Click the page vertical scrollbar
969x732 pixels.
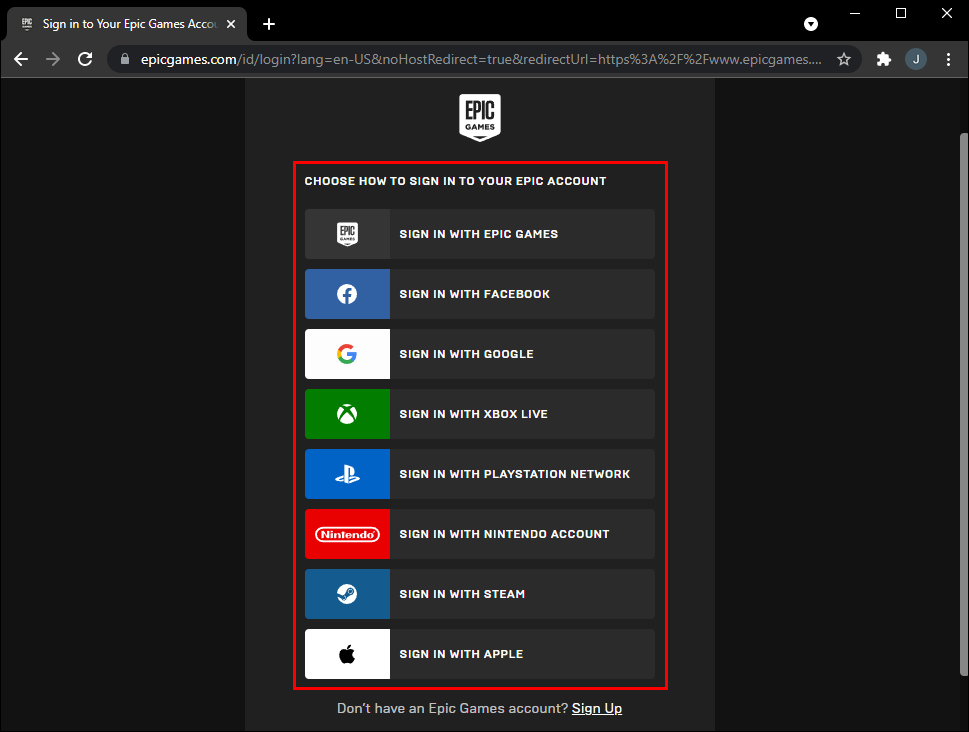click(x=963, y=404)
